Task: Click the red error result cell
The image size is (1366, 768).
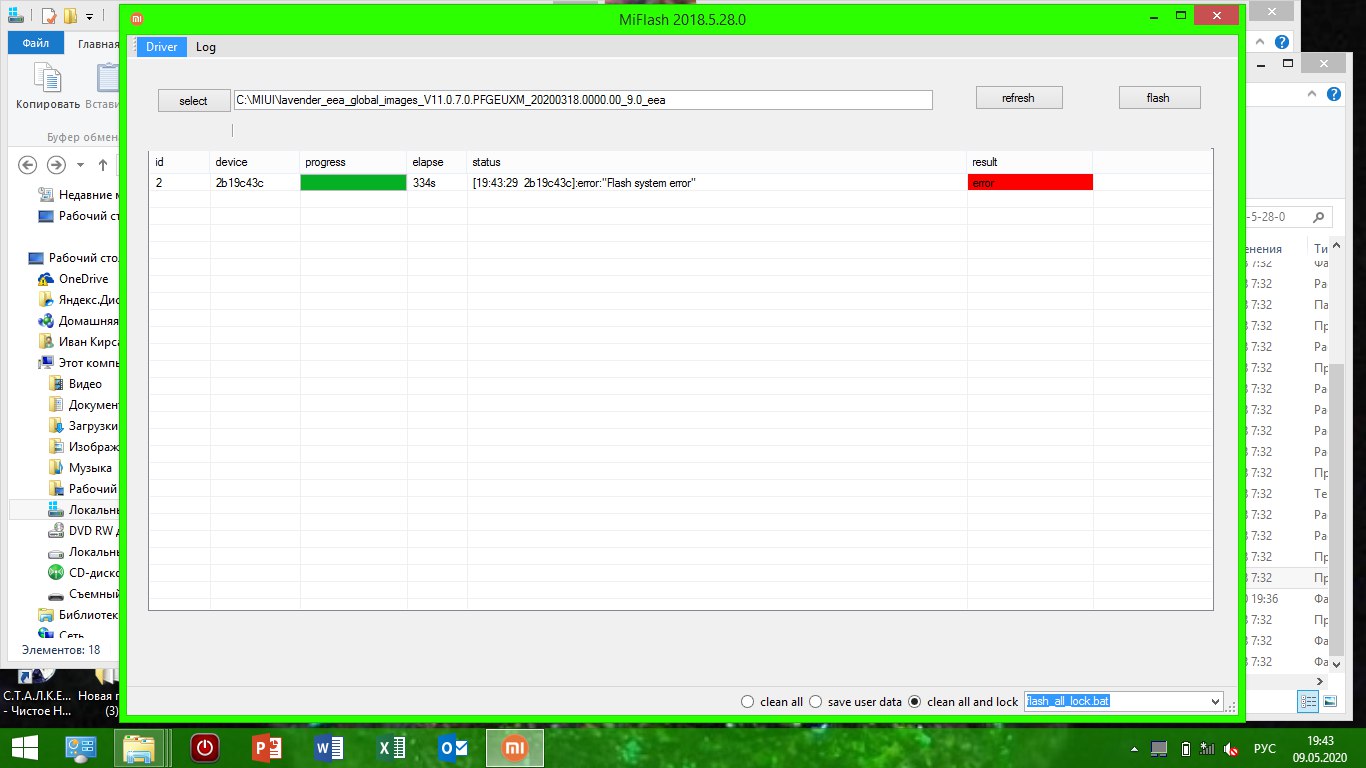Action: pyautogui.click(x=1030, y=183)
